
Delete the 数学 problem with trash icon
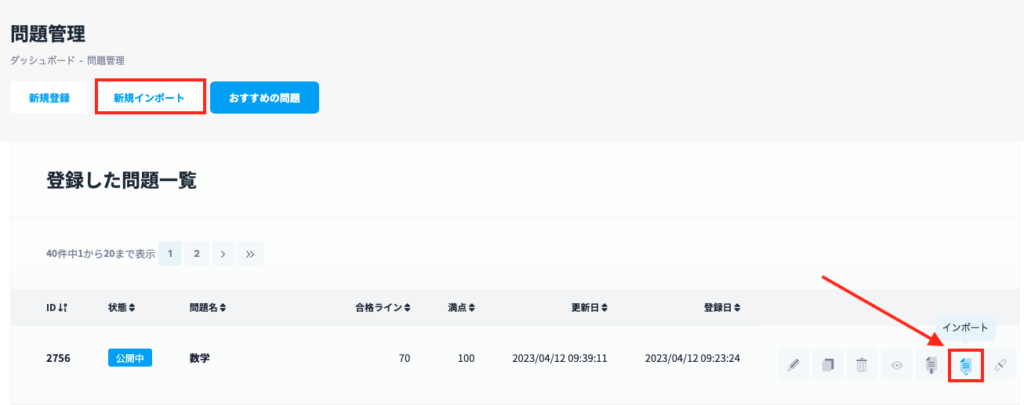862,364
